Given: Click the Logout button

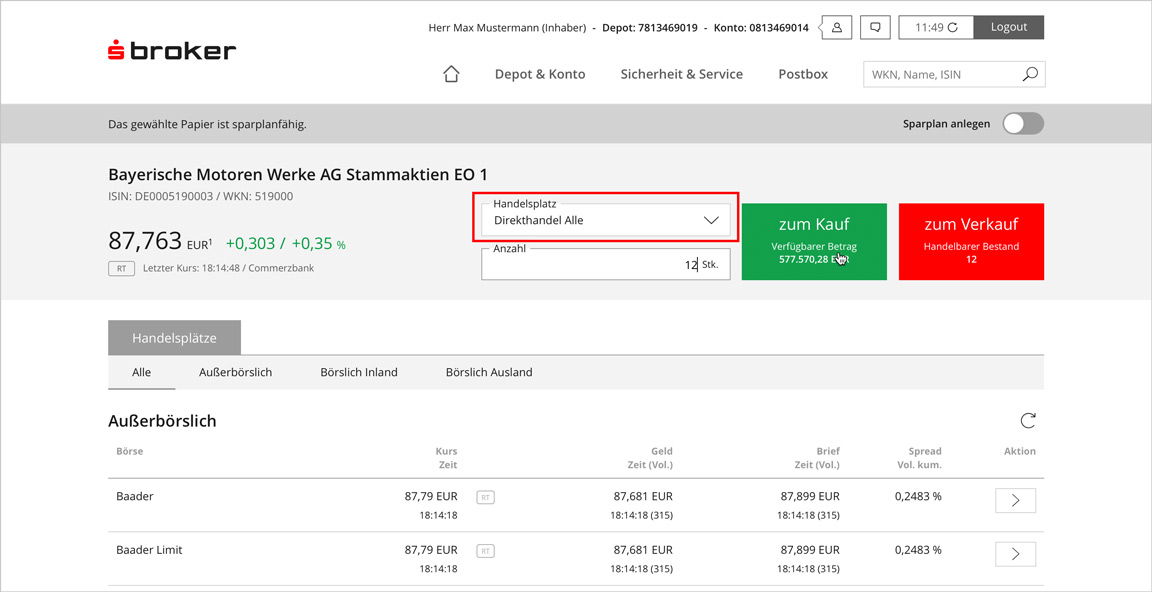Looking at the screenshot, I should 1009,27.
